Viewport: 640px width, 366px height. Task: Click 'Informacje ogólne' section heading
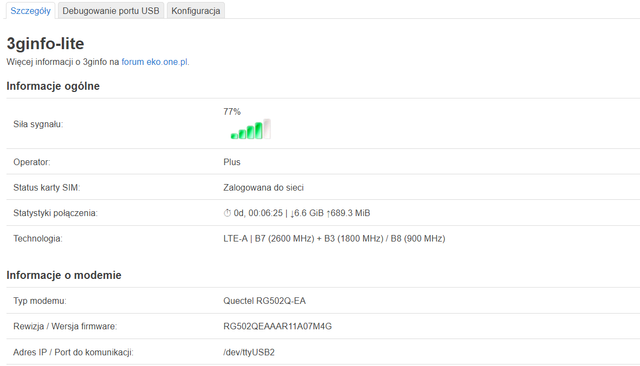(x=53, y=86)
